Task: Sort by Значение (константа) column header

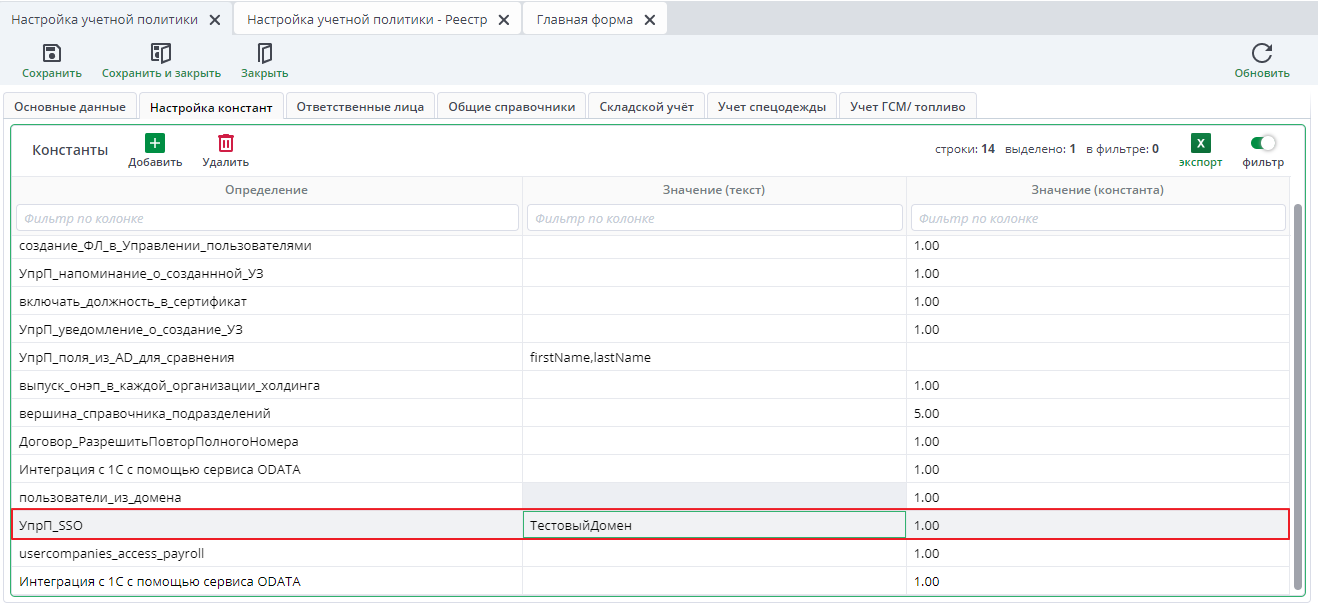Action: [x=1097, y=190]
